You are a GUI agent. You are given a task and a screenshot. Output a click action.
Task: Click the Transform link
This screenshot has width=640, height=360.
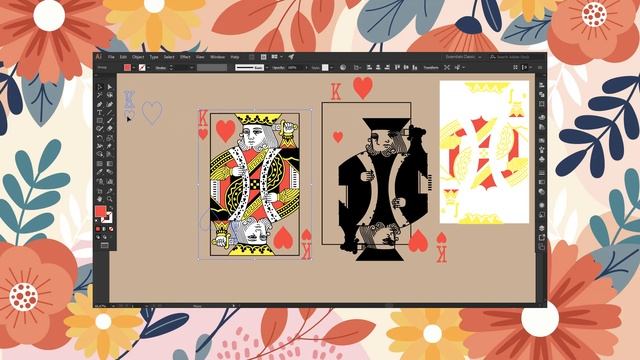[431, 68]
